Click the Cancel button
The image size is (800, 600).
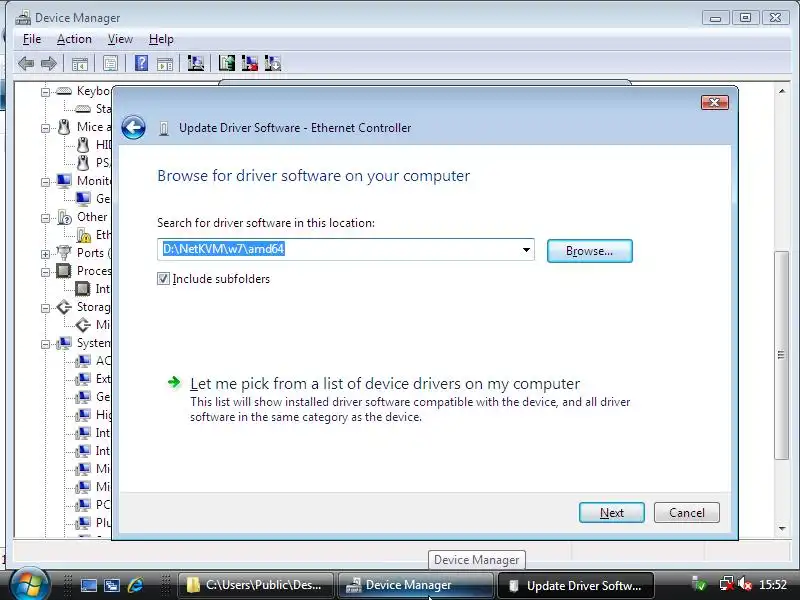[687, 513]
